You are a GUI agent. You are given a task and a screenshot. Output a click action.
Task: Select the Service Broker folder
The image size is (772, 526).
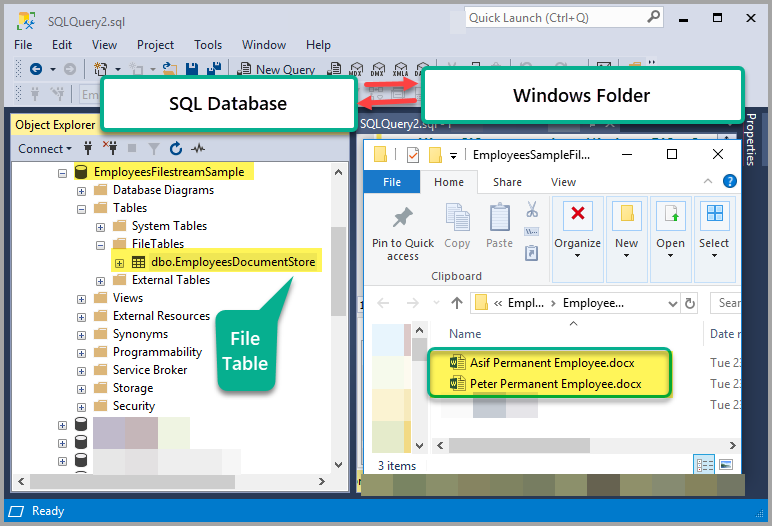coord(150,370)
